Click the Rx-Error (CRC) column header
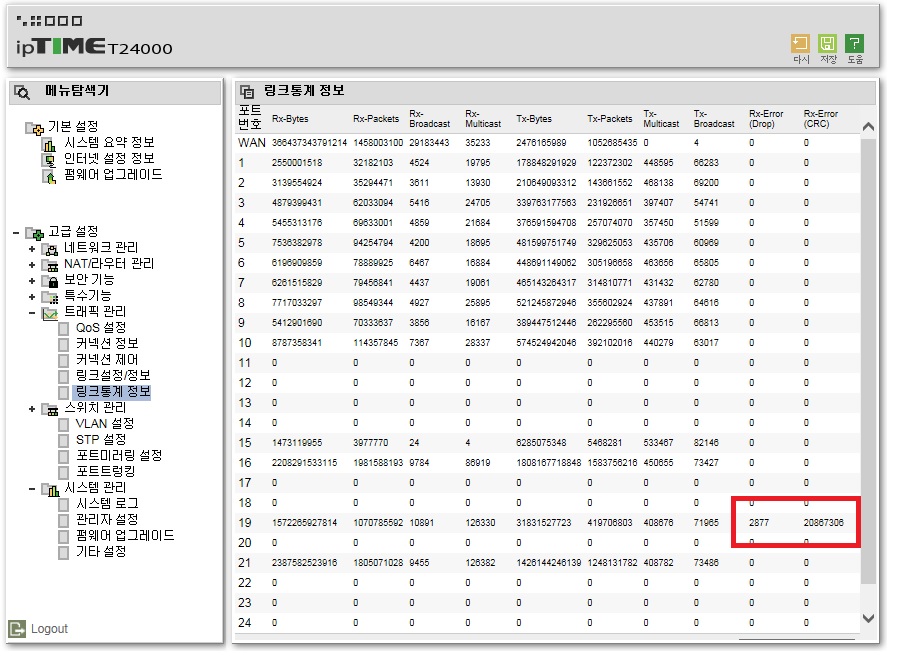The image size is (899, 665). tap(820, 119)
